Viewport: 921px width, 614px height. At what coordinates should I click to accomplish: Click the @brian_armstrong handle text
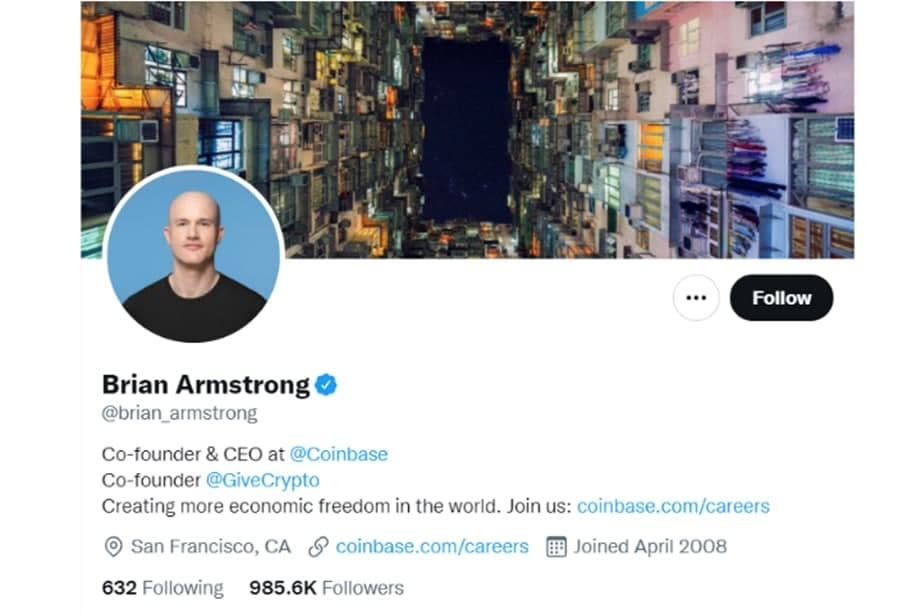click(x=179, y=413)
